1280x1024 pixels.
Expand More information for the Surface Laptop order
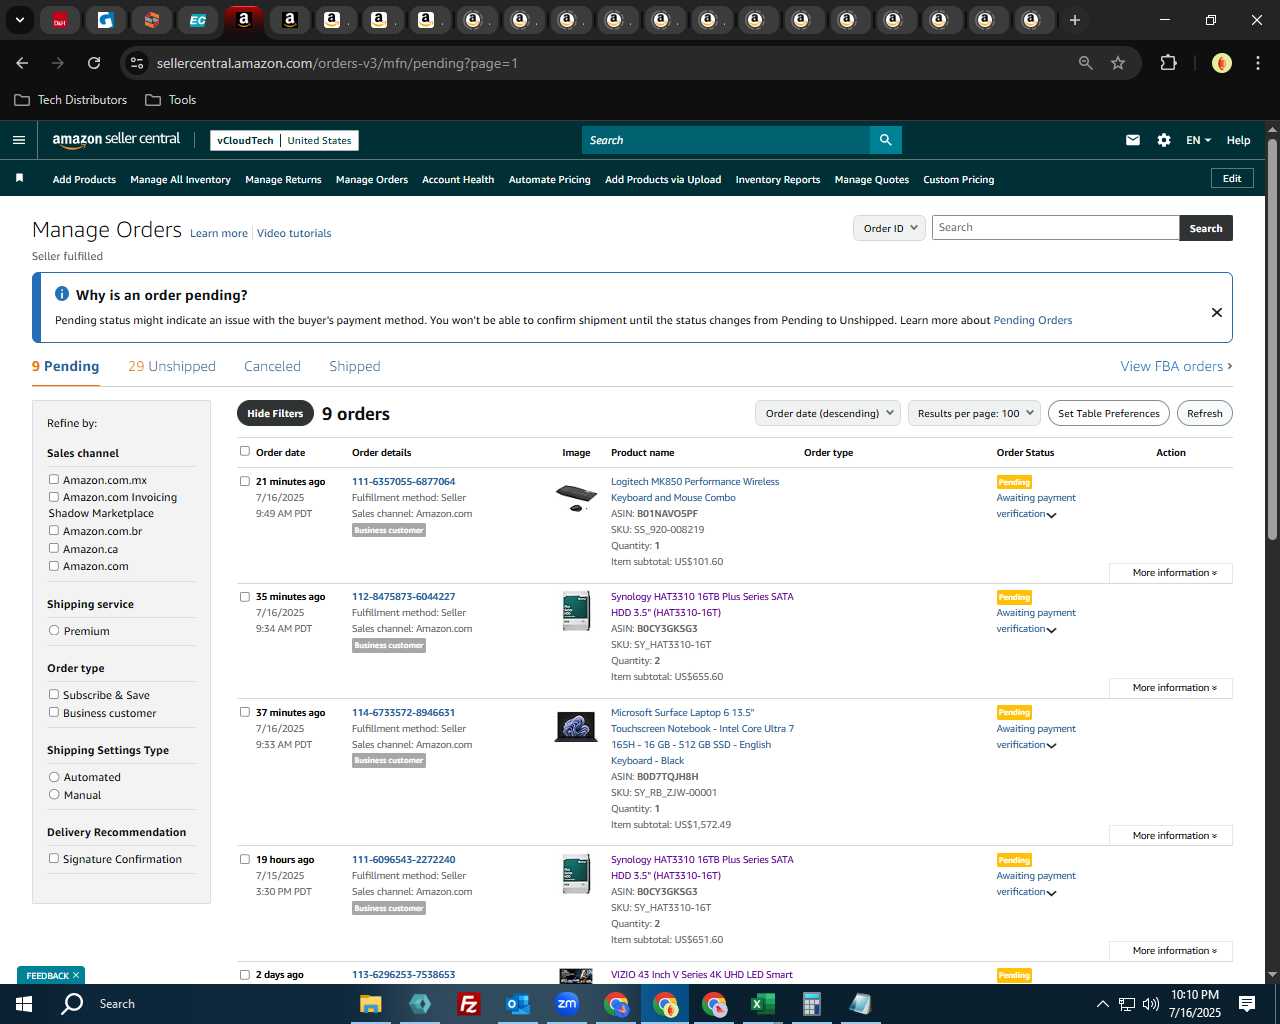[x=1171, y=836]
